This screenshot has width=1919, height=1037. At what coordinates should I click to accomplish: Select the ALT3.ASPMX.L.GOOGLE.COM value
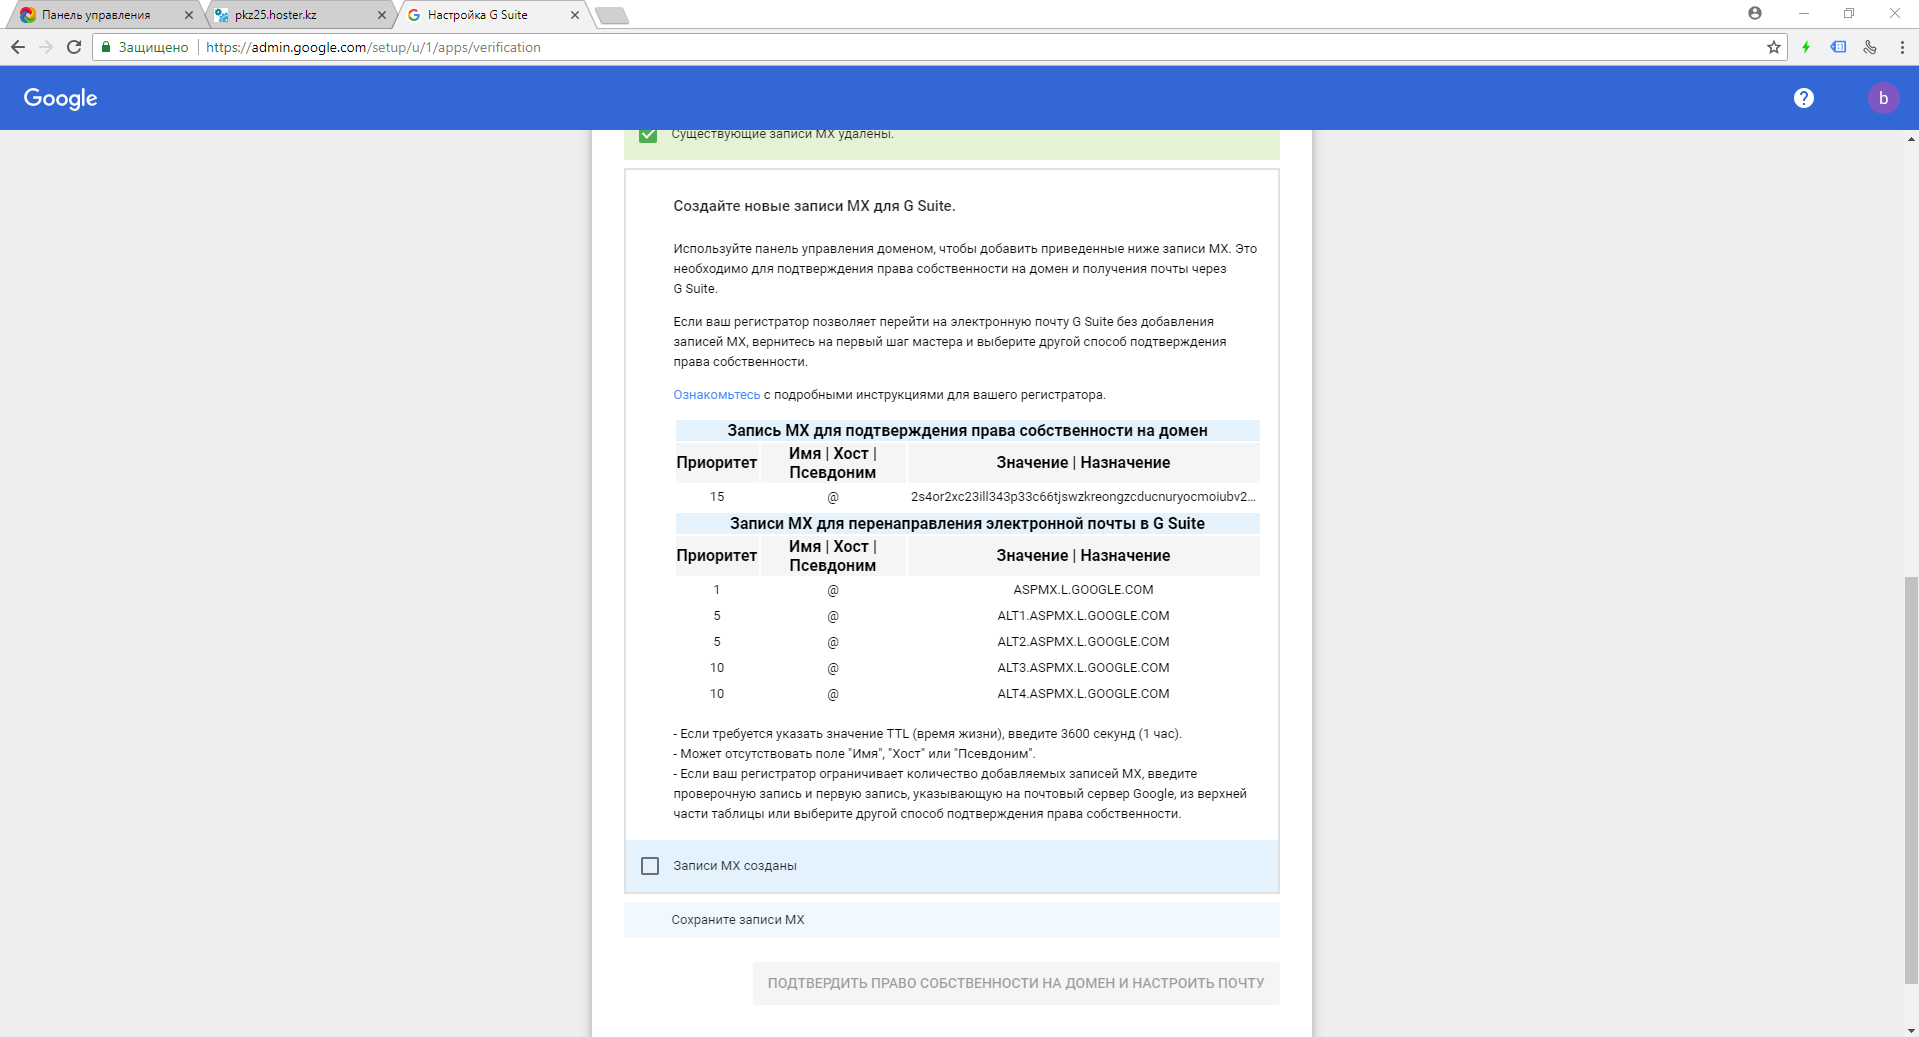pos(1083,668)
